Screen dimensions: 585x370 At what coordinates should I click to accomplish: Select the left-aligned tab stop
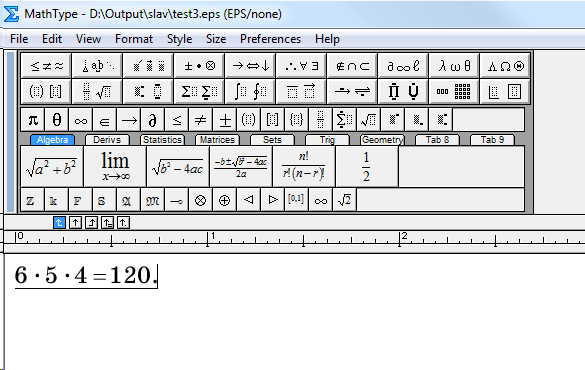59,223
